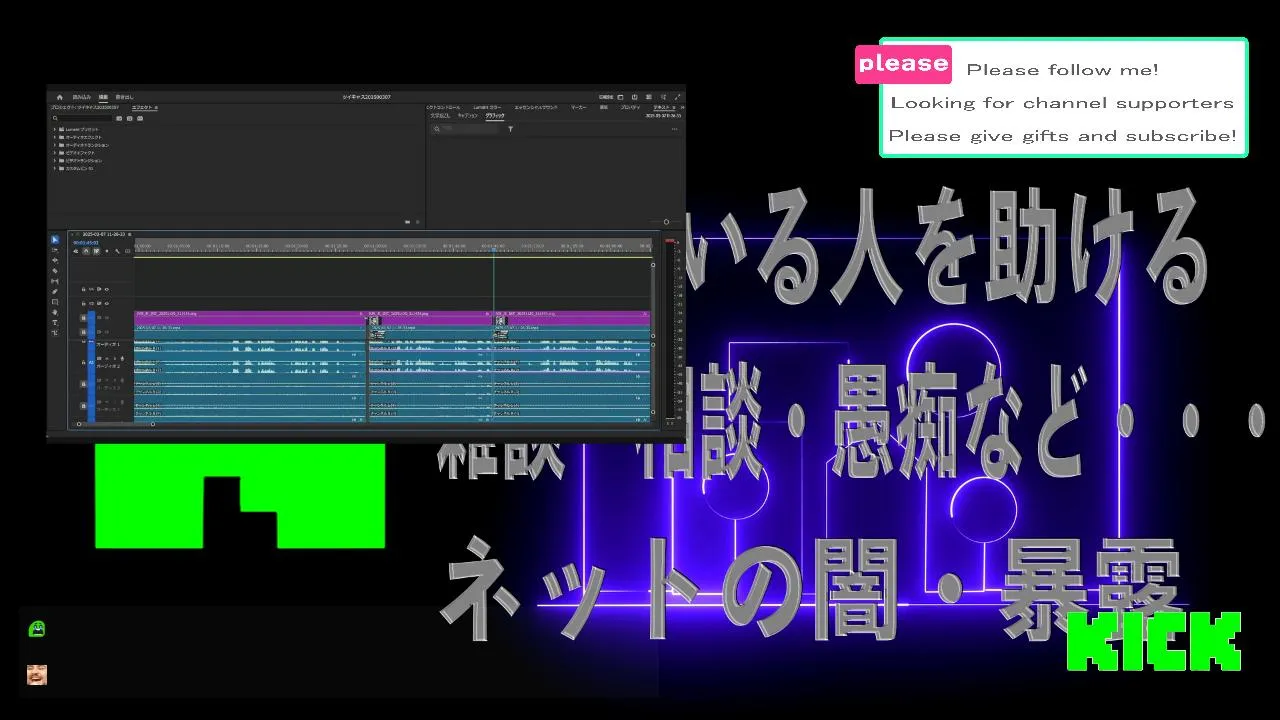Click the Effects panel search field
The height and width of the screenshot is (720, 1280).
(x=84, y=118)
